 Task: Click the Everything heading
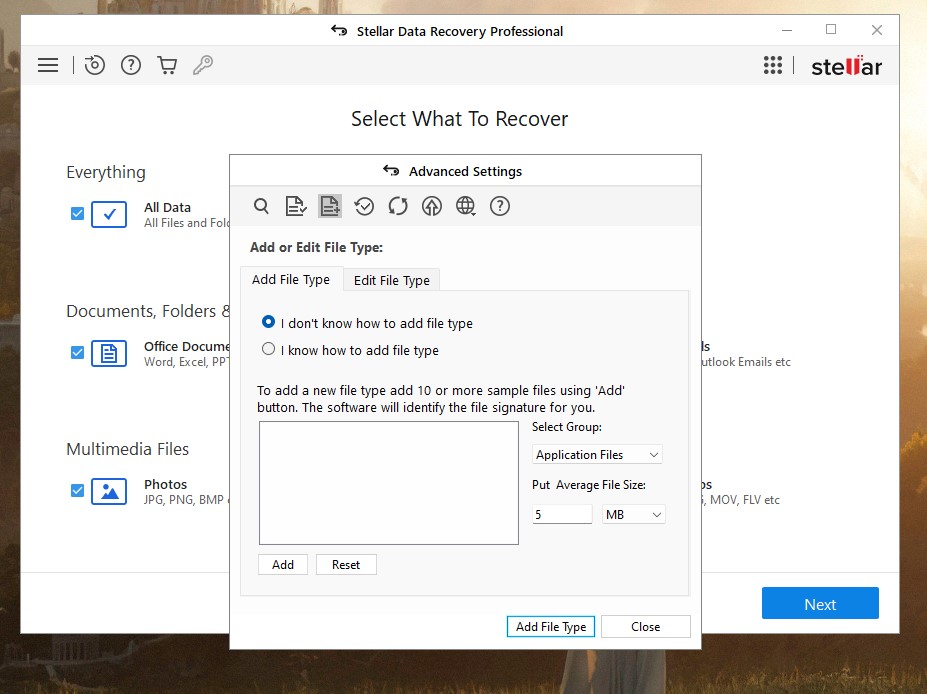[x=106, y=172]
